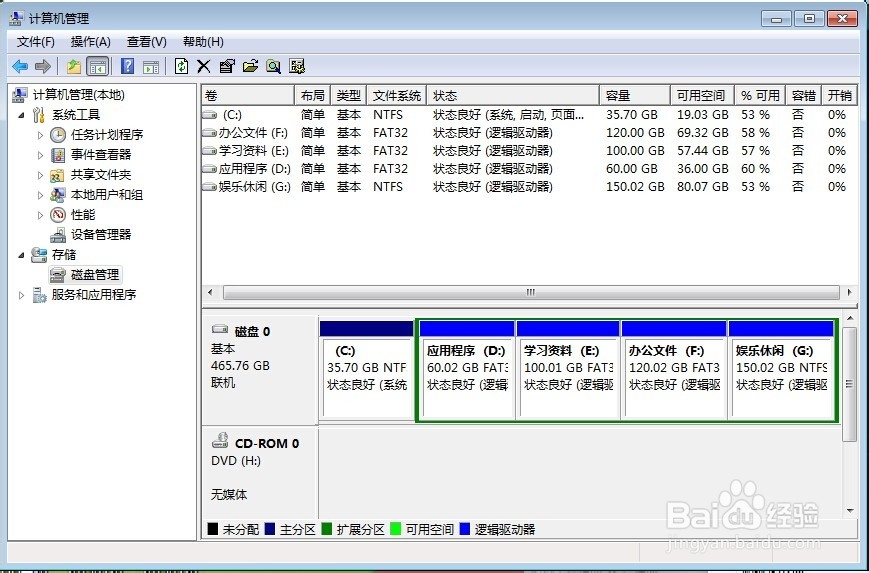869x573 pixels.
Task: Expand the 共享文件夹 node
Action: [x=40, y=175]
